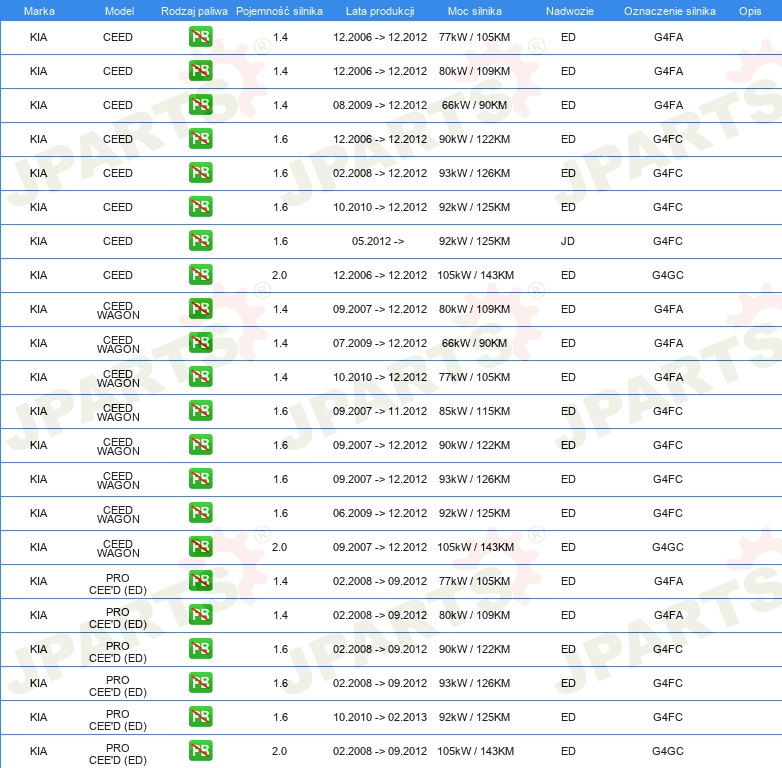Click the Model column header
Screen dimensions: 782x768
118,11
